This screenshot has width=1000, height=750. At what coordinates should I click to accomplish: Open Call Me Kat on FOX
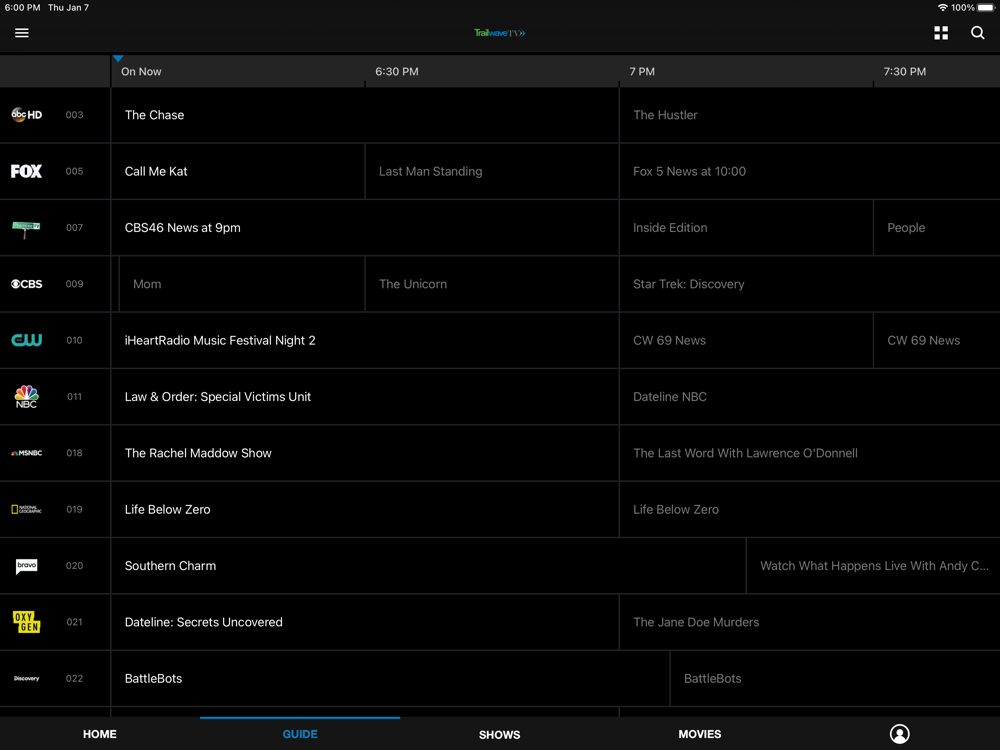tap(238, 171)
